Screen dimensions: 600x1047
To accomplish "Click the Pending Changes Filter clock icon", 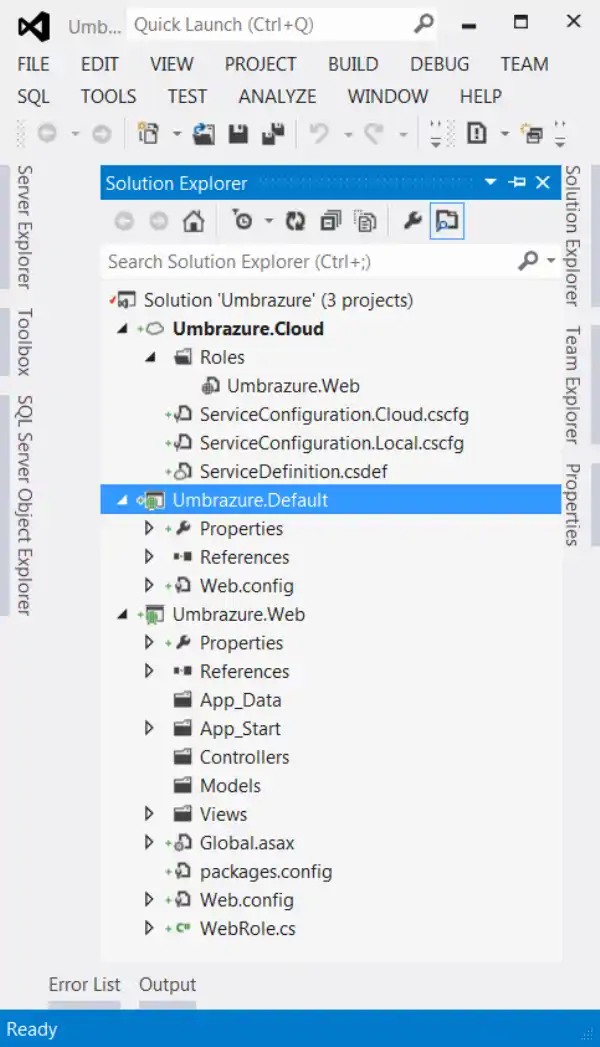I will (x=242, y=220).
